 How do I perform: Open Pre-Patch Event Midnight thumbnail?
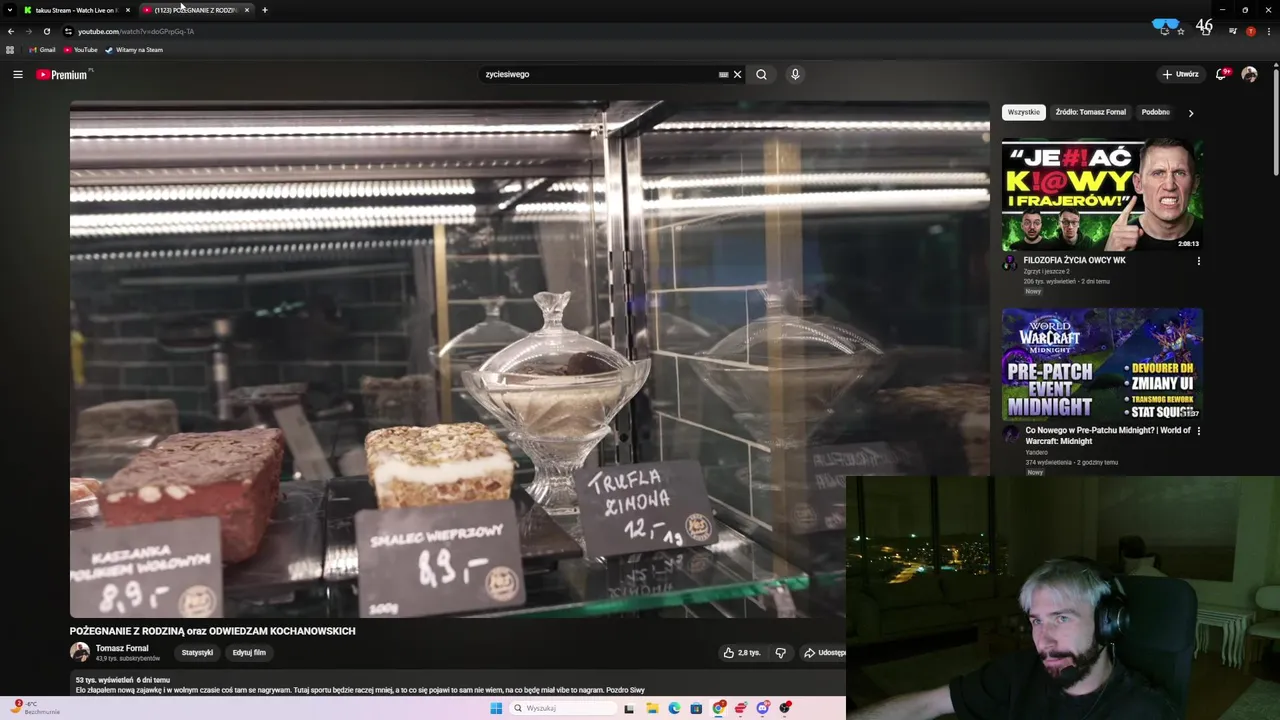[1102, 364]
